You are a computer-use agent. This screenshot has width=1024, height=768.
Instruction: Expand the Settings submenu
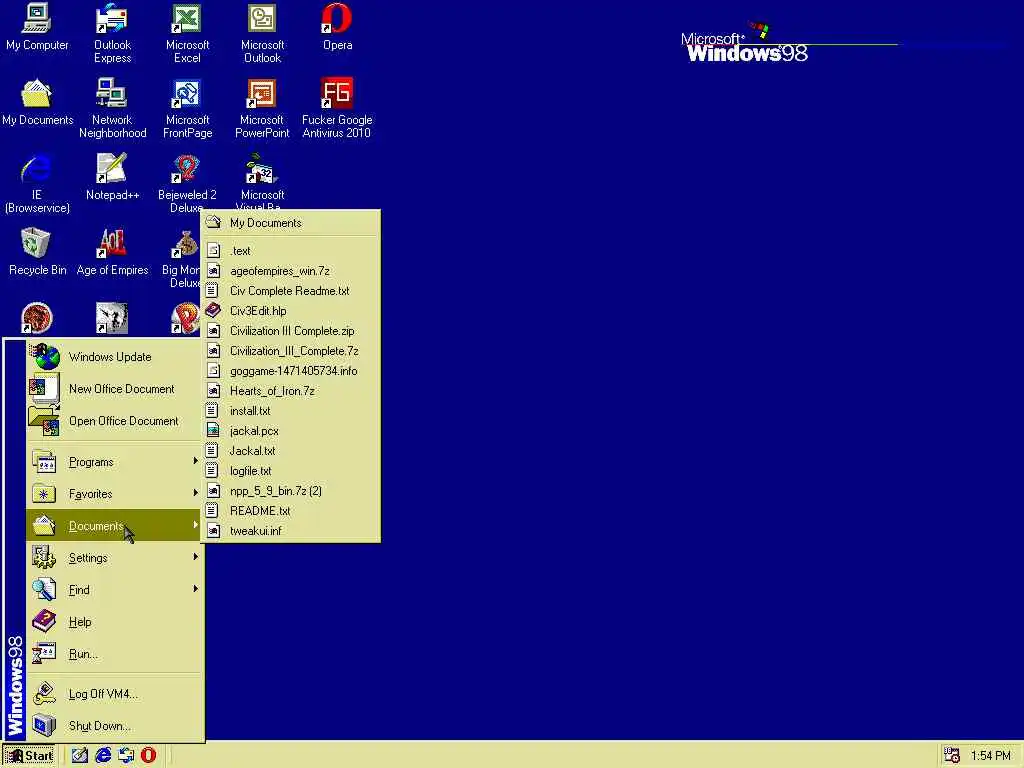coord(114,558)
